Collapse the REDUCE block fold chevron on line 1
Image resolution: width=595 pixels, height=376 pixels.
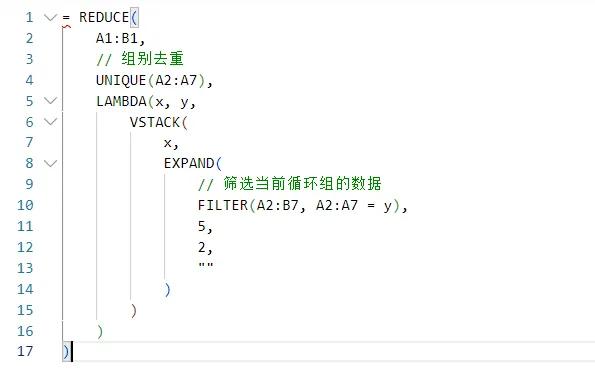(x=50, y=17)
